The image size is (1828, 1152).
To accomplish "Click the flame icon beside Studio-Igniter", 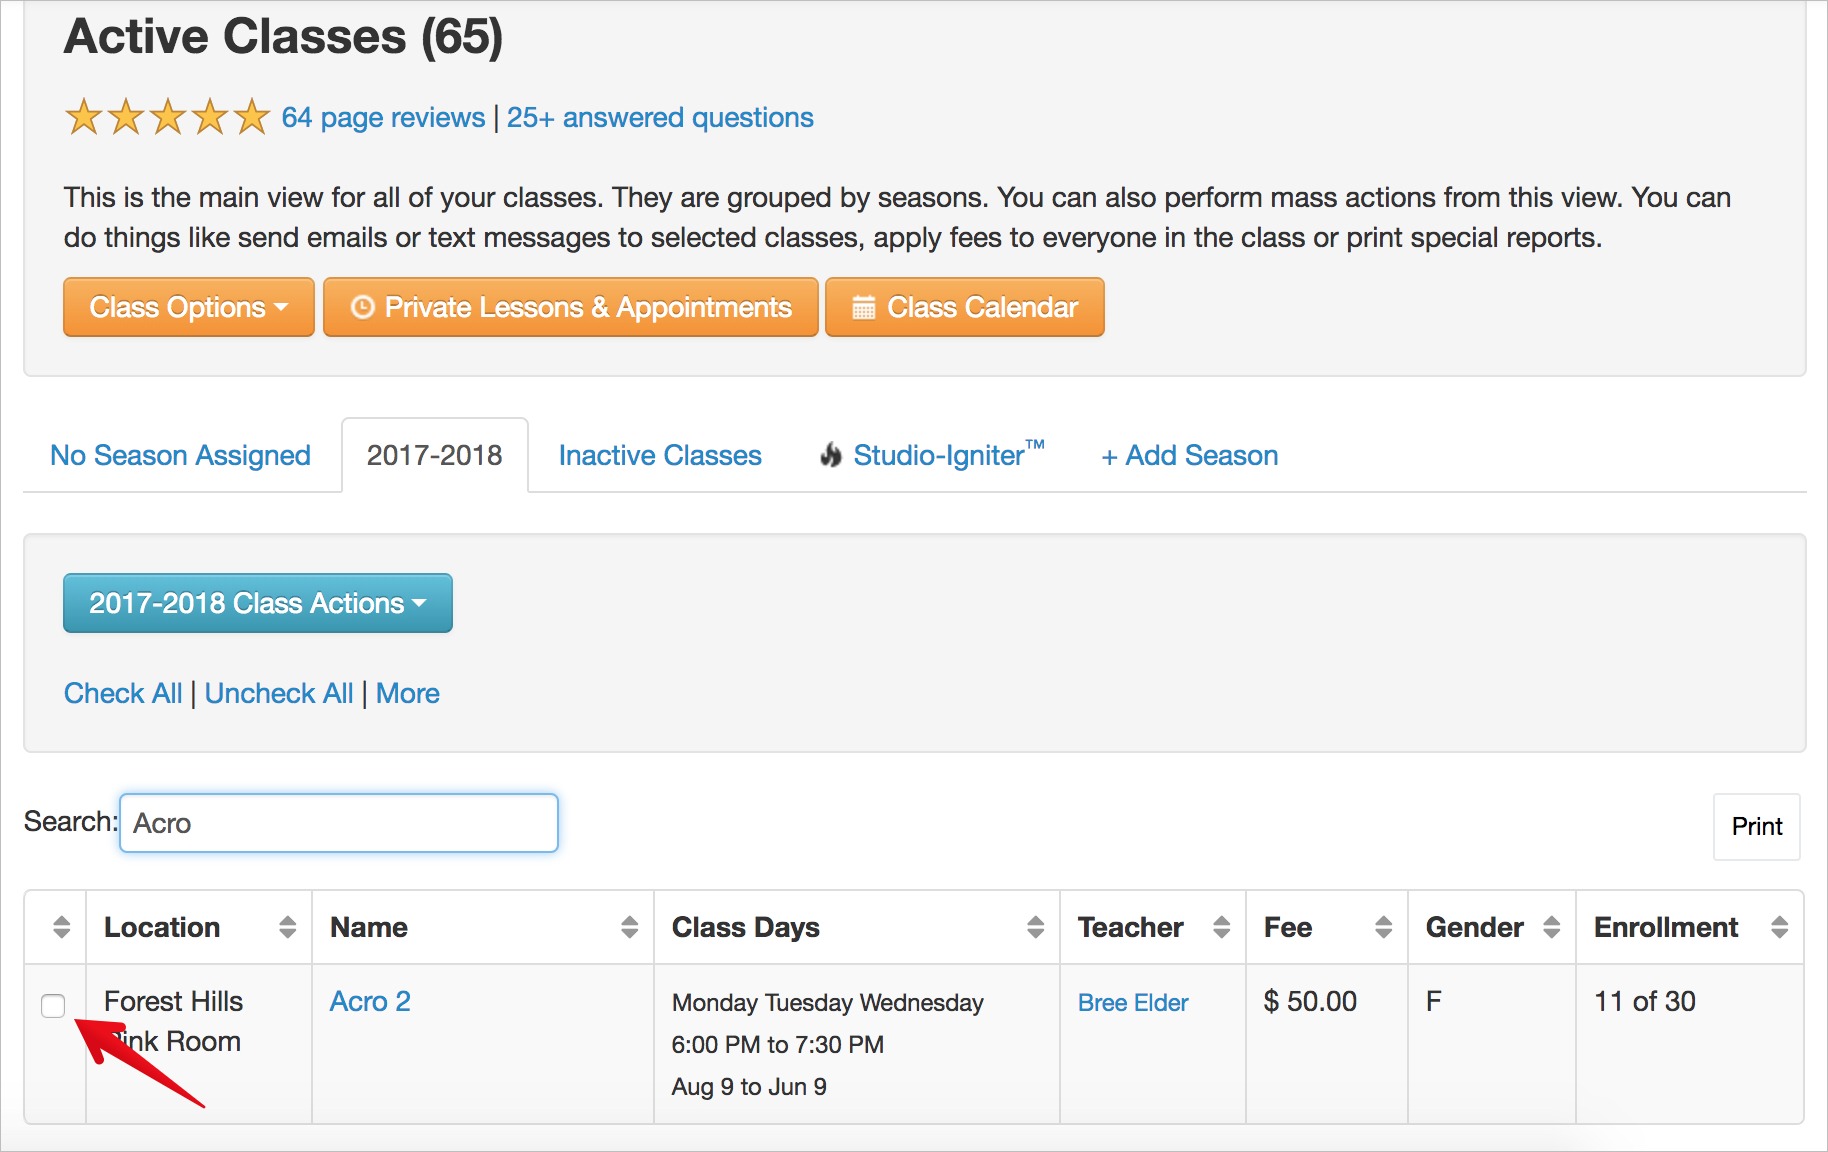I will 831,455.
